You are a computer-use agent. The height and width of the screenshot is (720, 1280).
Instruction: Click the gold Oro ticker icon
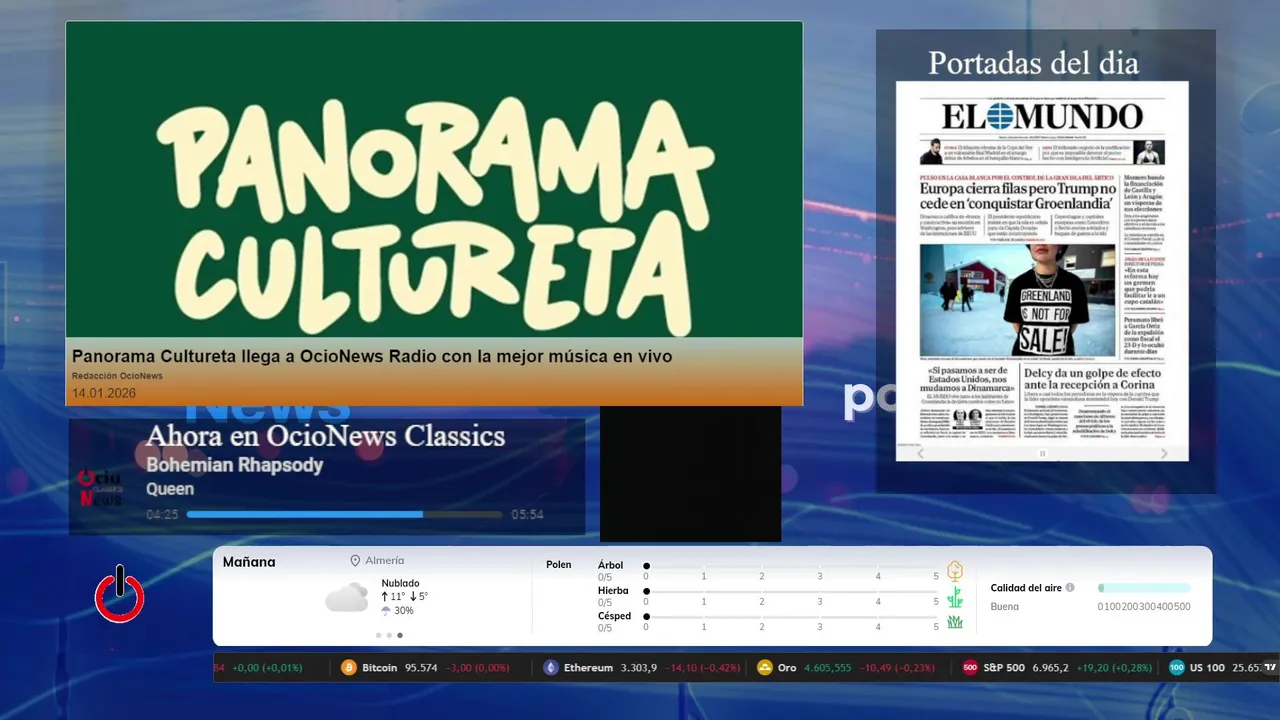(x=765, y=668)
